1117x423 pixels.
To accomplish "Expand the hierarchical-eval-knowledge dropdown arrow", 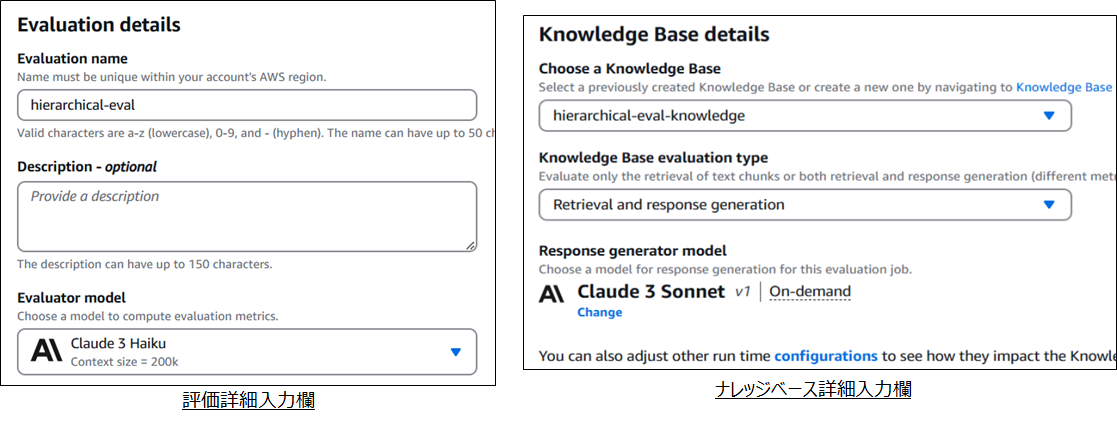I will [1049, 116].
